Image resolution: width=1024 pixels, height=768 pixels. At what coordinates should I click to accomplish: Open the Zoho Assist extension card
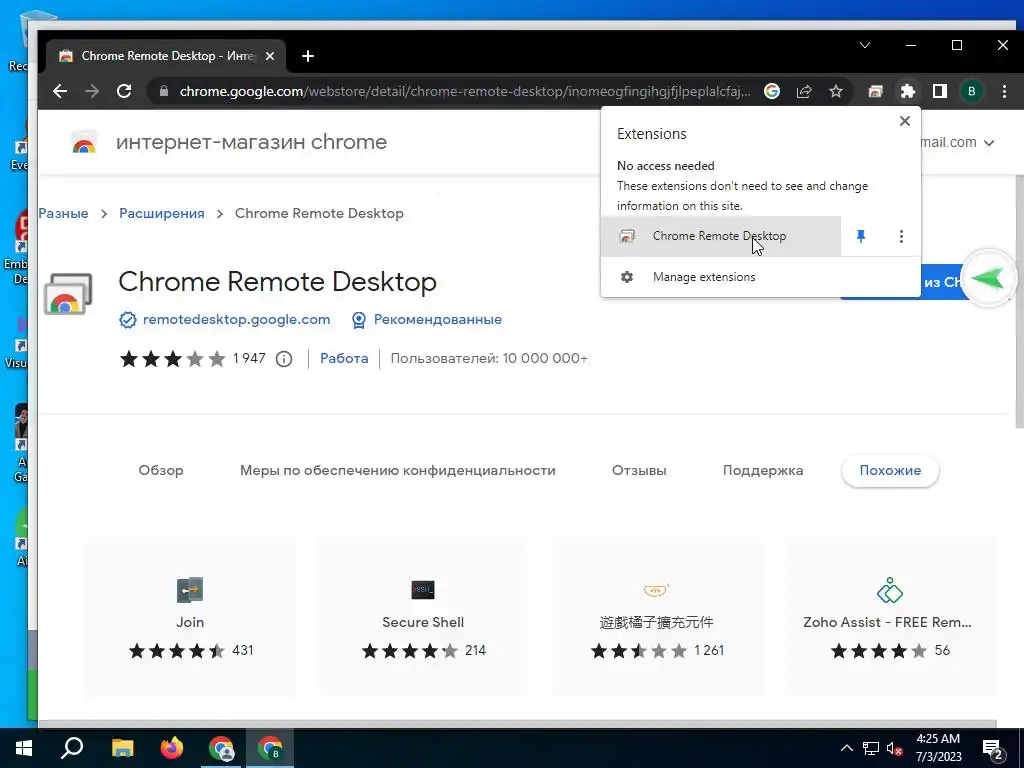point(890,616)
